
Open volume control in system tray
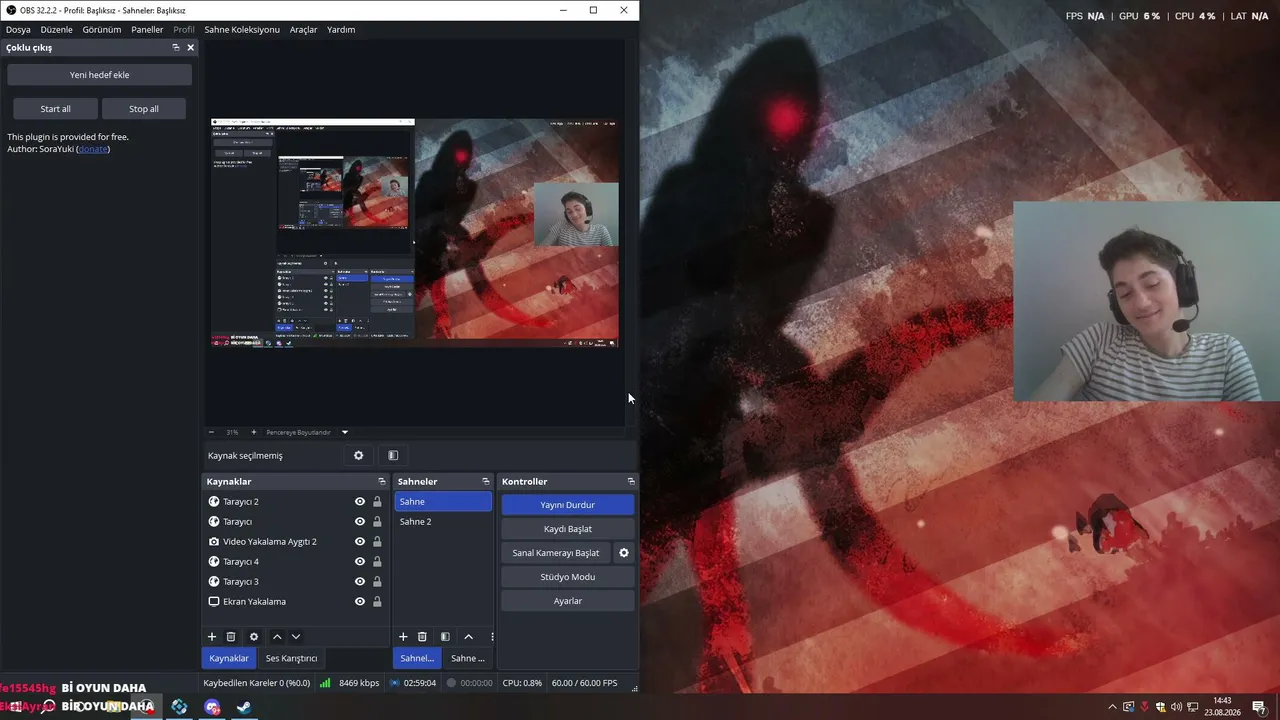(1176, 707)
